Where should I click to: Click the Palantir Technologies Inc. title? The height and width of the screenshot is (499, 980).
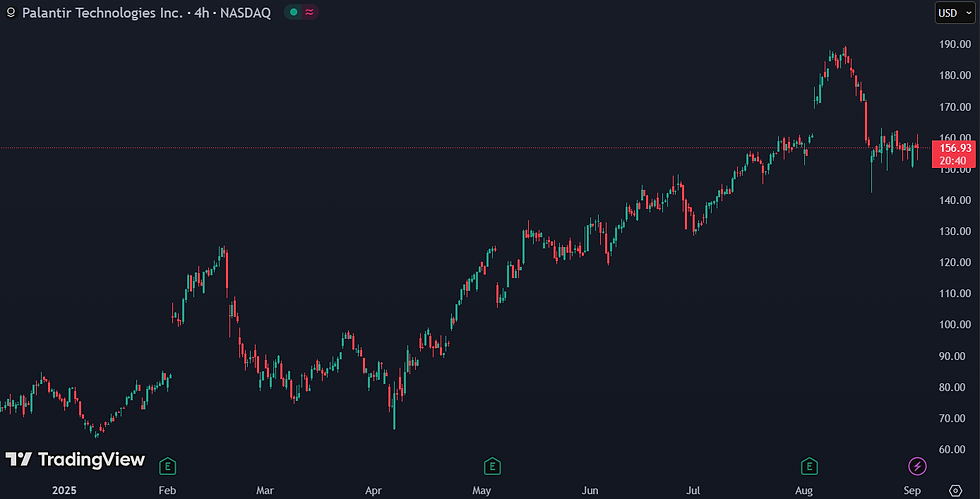click(102, 13)
